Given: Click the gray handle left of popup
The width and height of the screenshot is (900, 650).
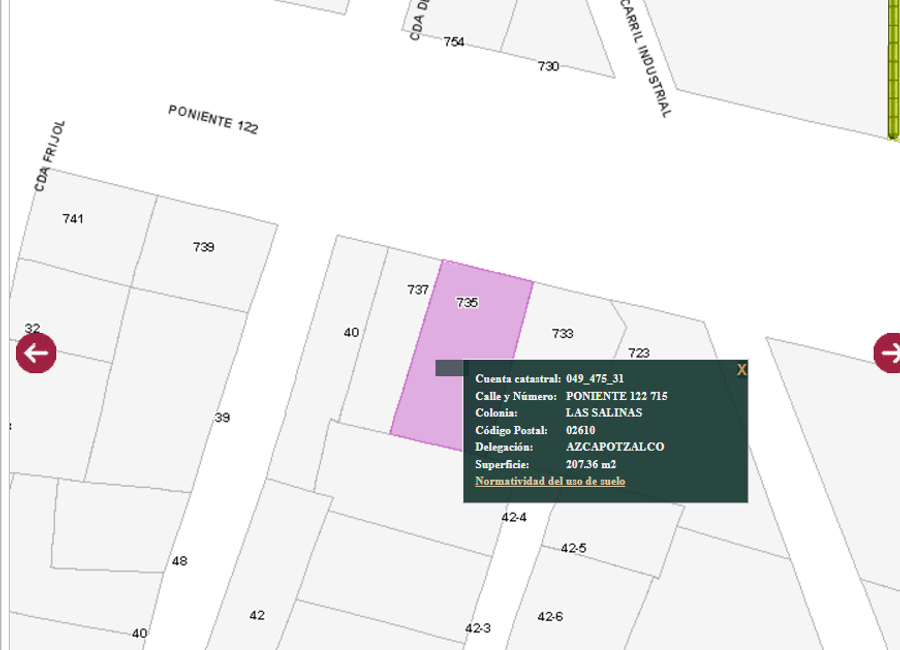Looking at the screenshot, I should 449,368.
